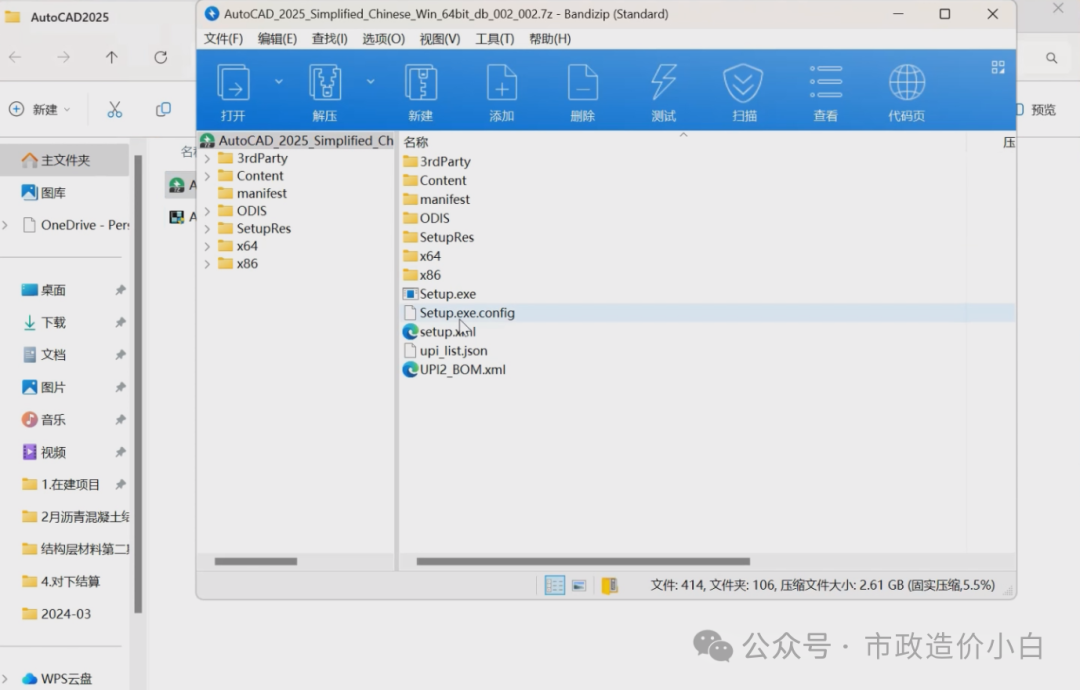1080x690 pixels.
Task: Select Content folder in file list
Action: tap(435, 180)
